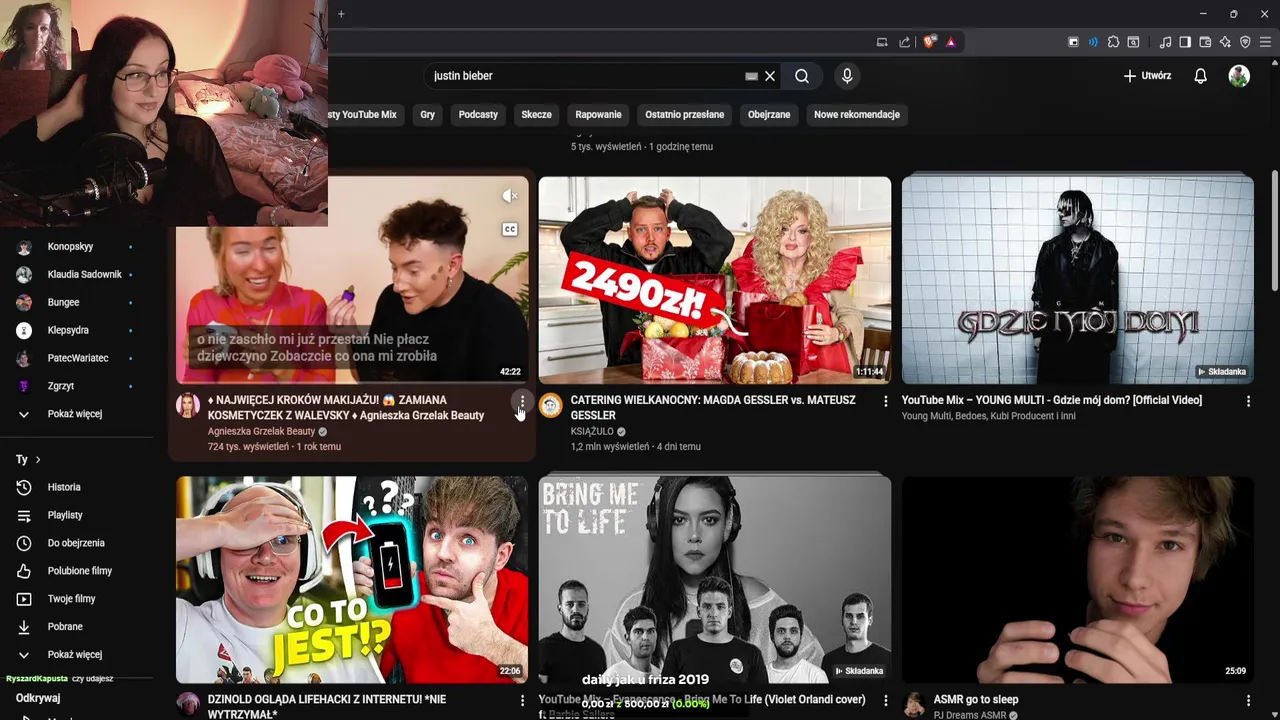Open the on-screen keyboard icon in the search box
Screen dimensions: 1280x720
[752, 76]
